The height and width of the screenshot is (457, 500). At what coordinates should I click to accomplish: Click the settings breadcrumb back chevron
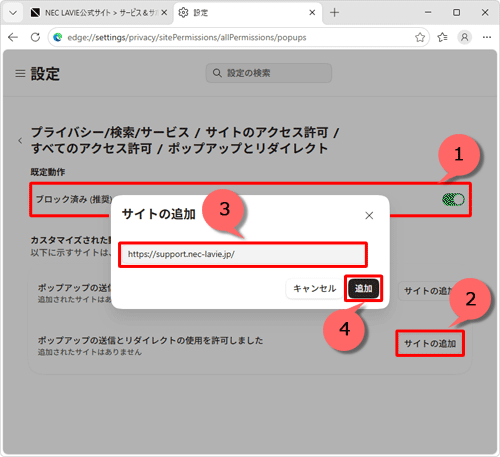coord(20,141)
